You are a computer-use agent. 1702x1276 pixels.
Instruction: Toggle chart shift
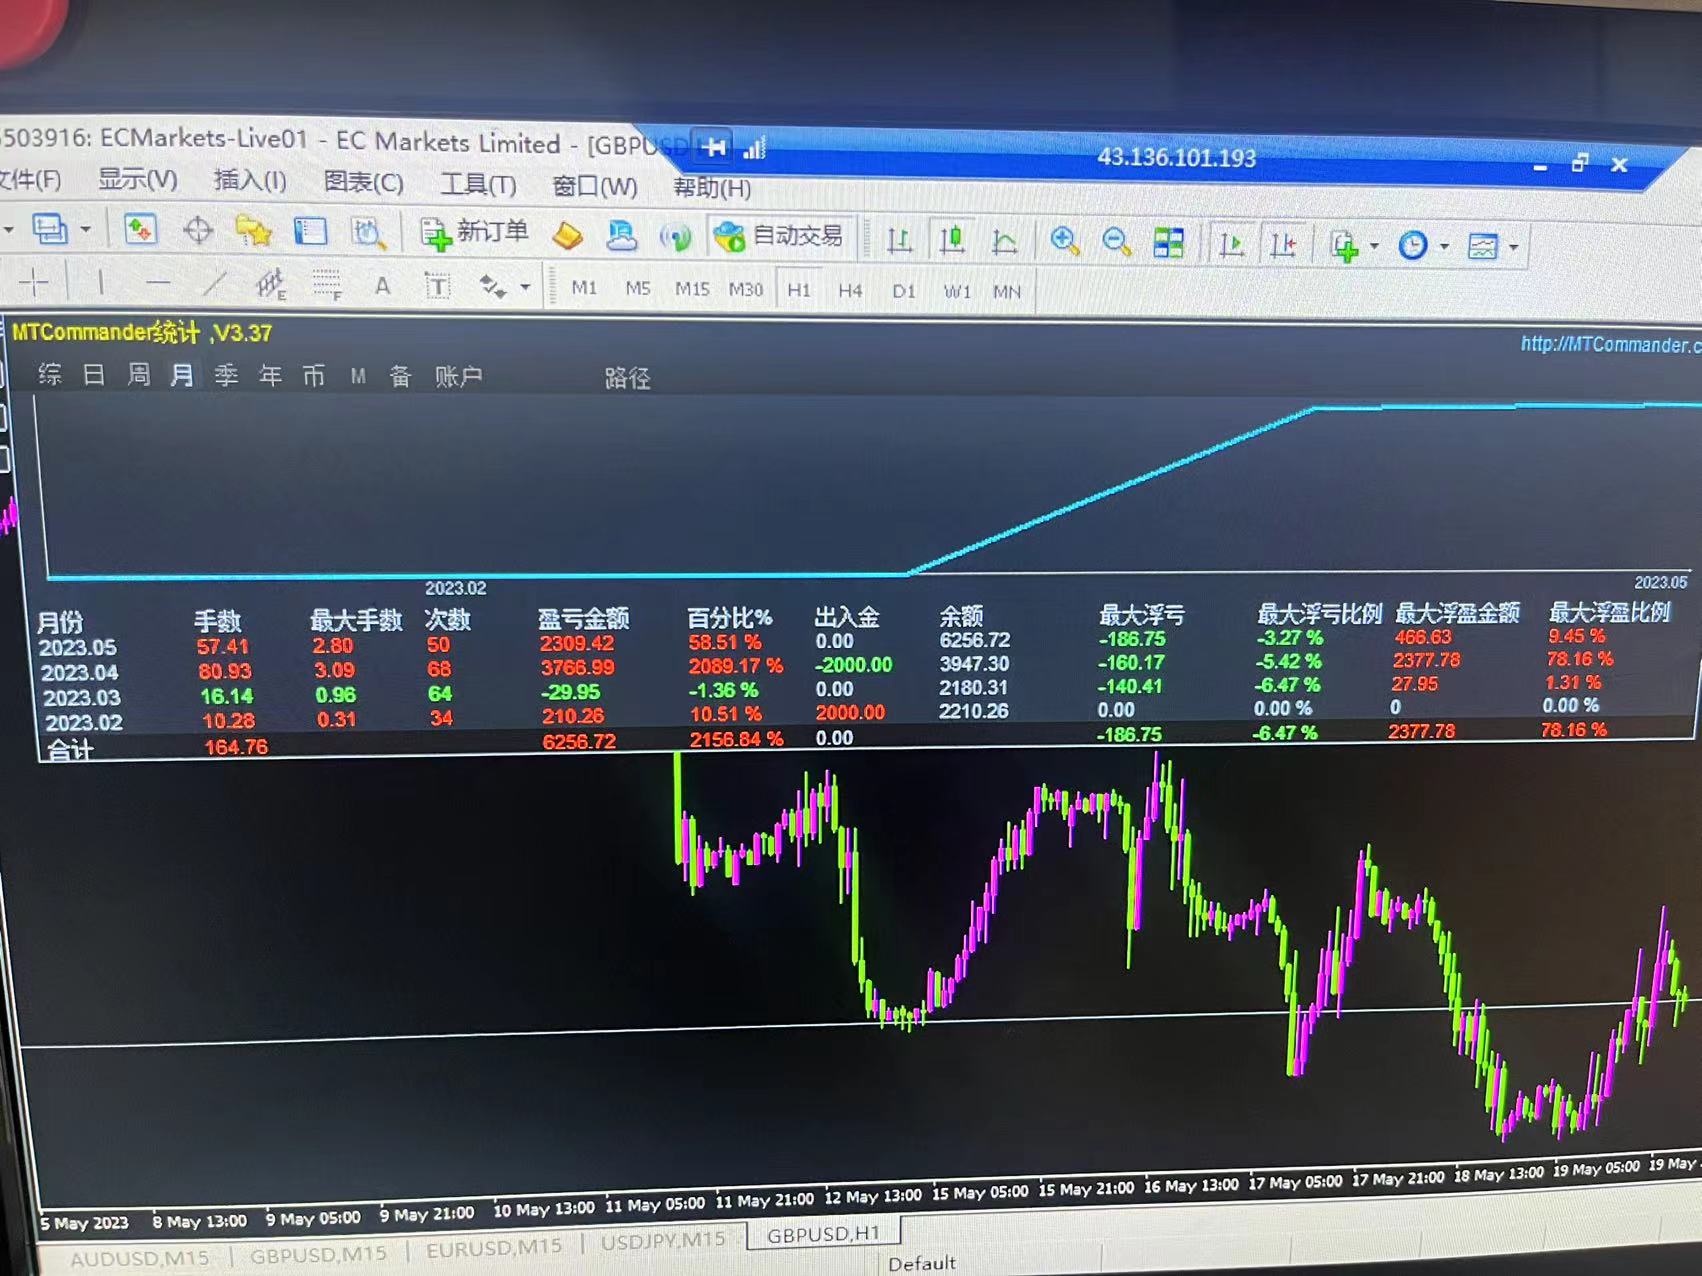[1282, 244]
